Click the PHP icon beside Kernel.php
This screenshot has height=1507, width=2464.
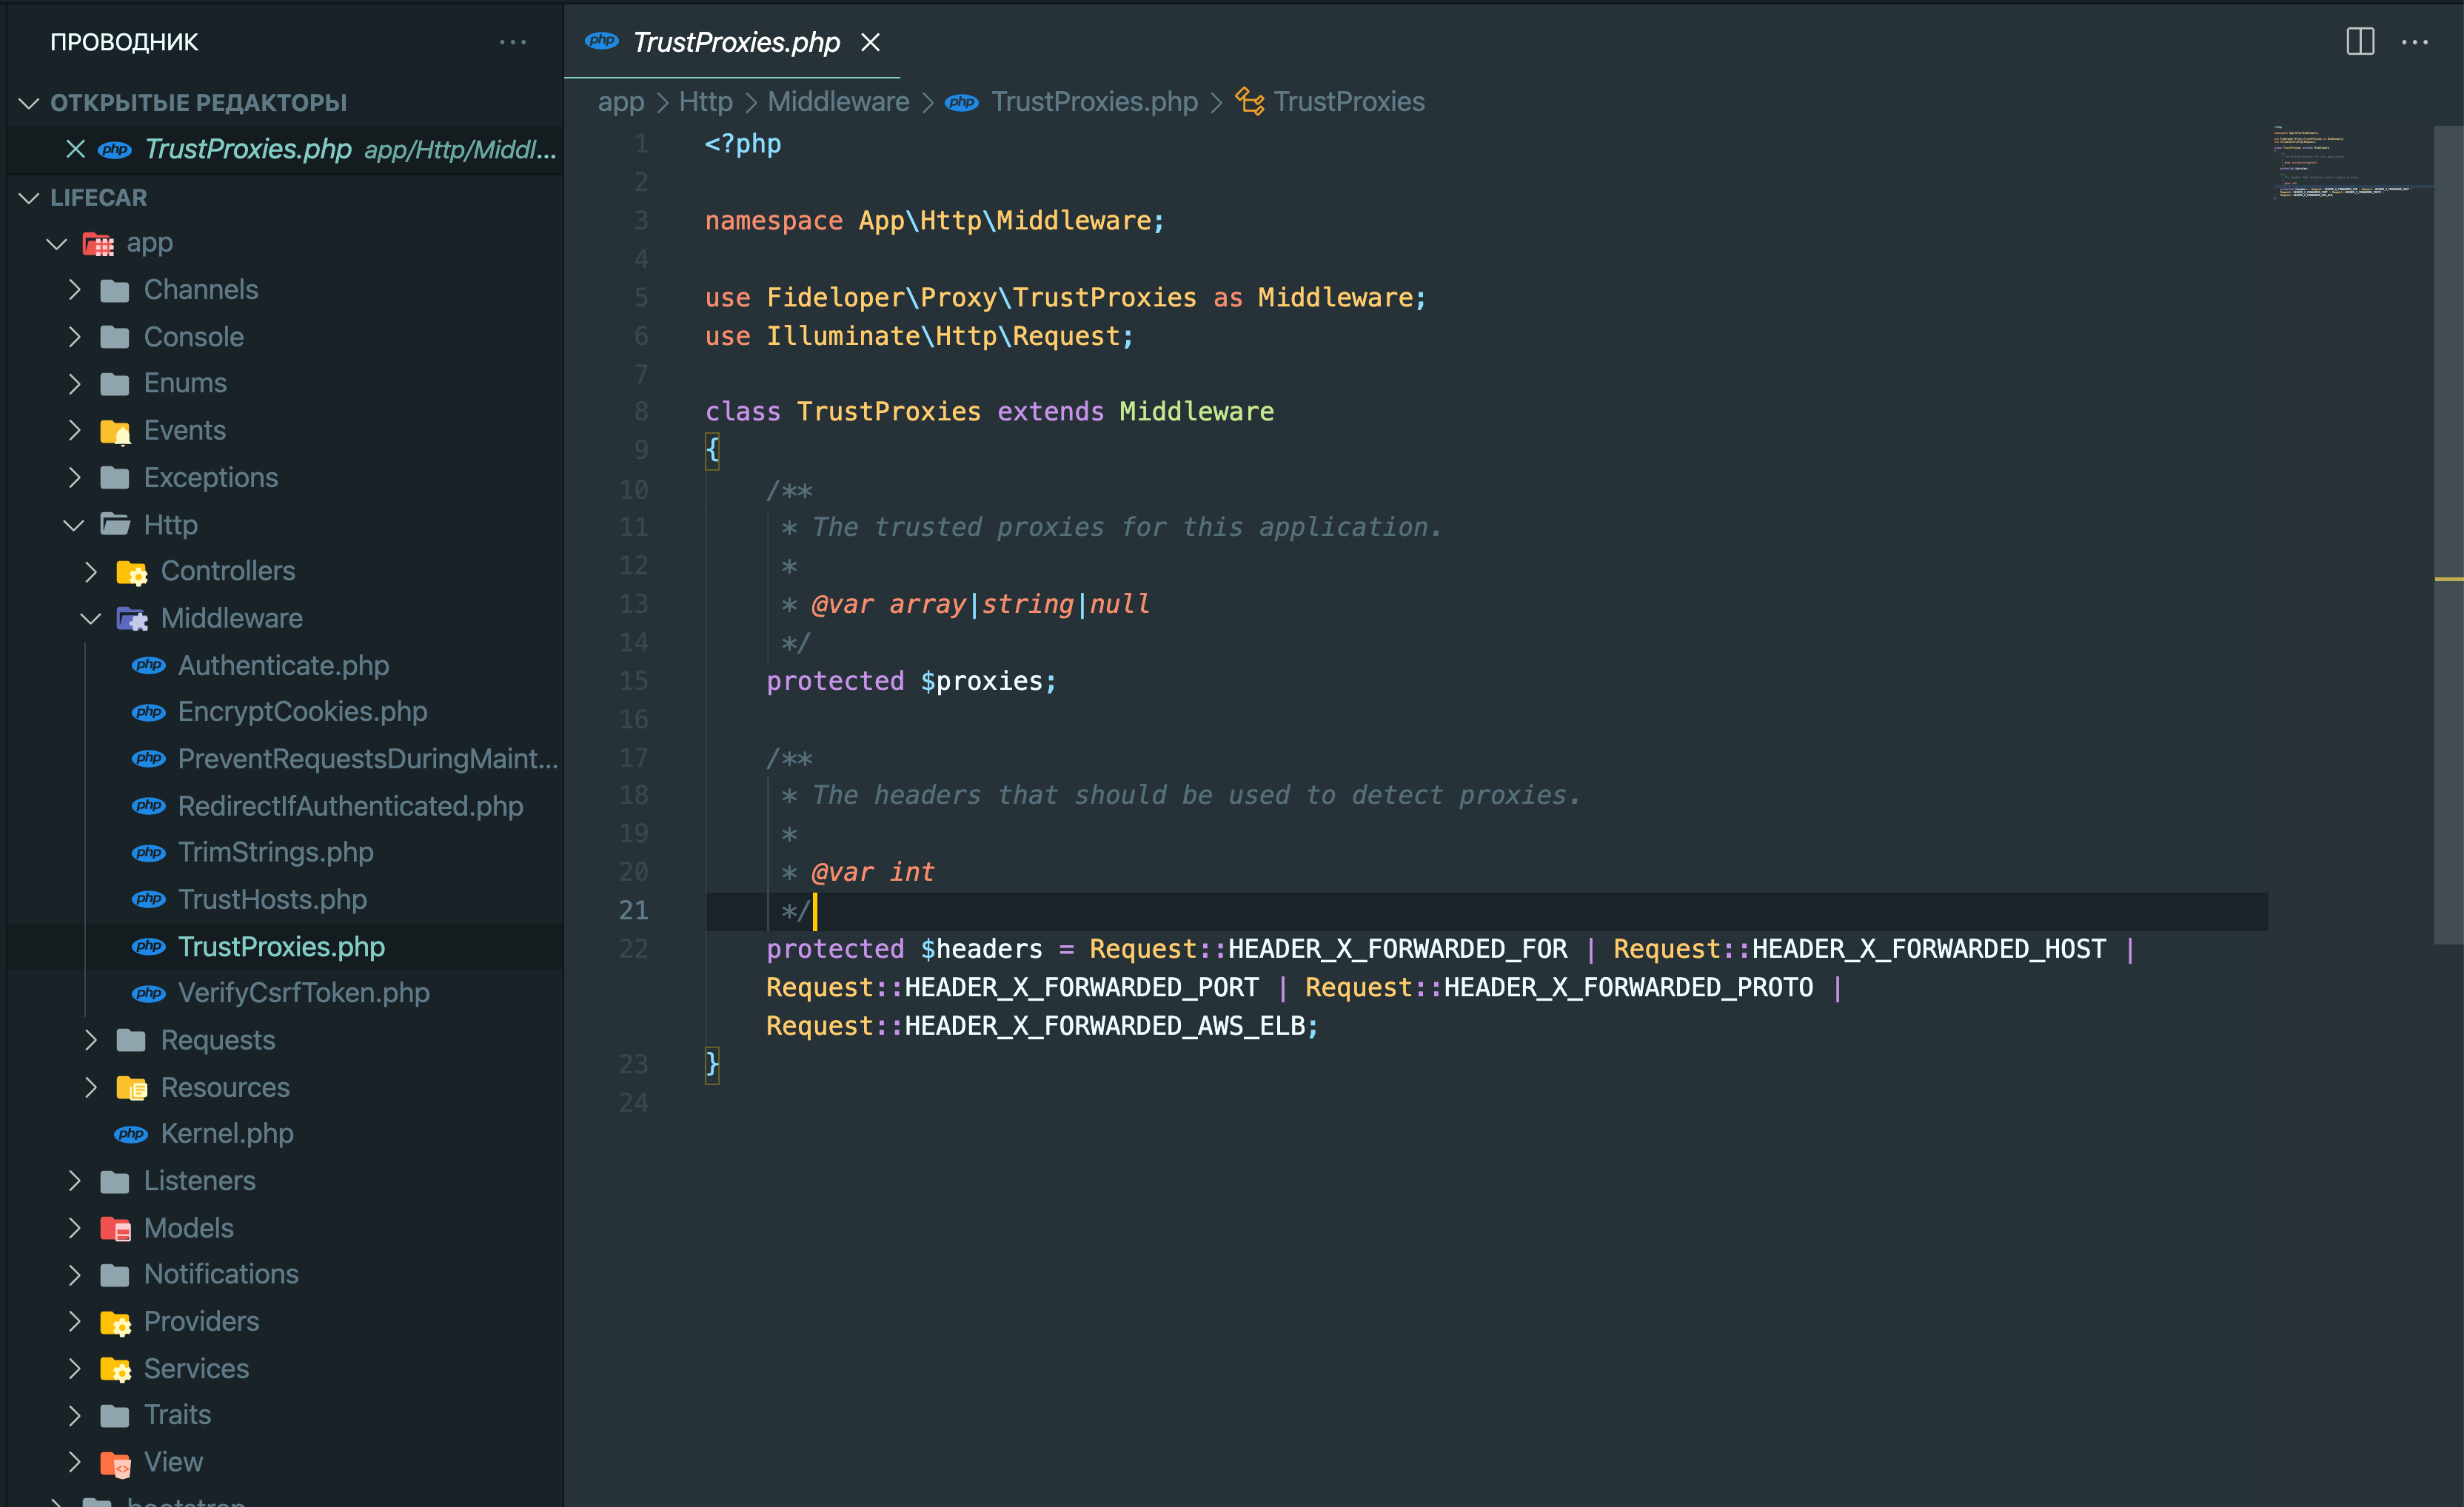tap(131, 1134)
